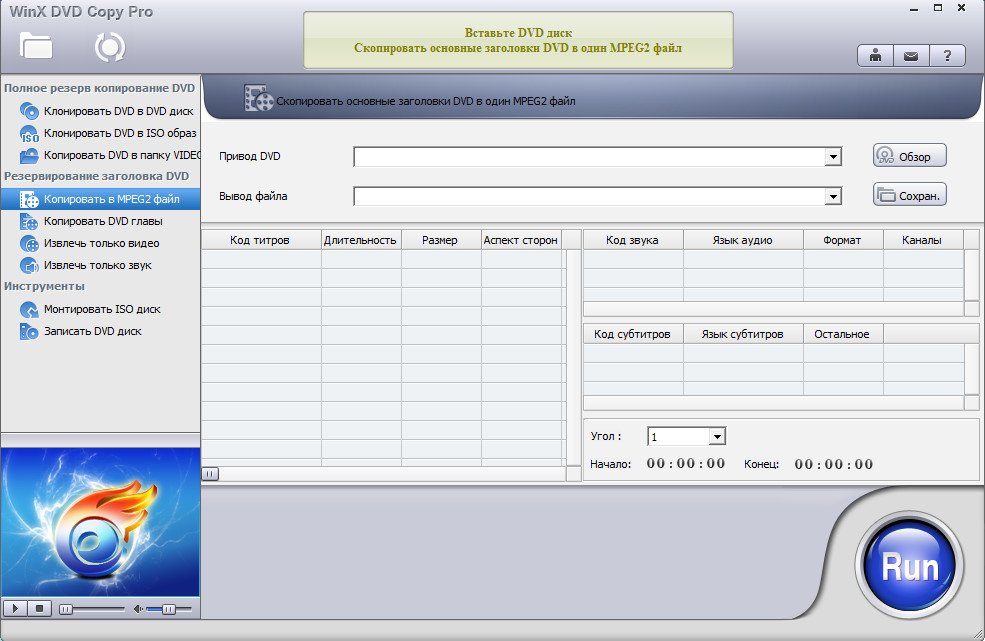Minimize the WinX DVD Copy Pro window

915,9
